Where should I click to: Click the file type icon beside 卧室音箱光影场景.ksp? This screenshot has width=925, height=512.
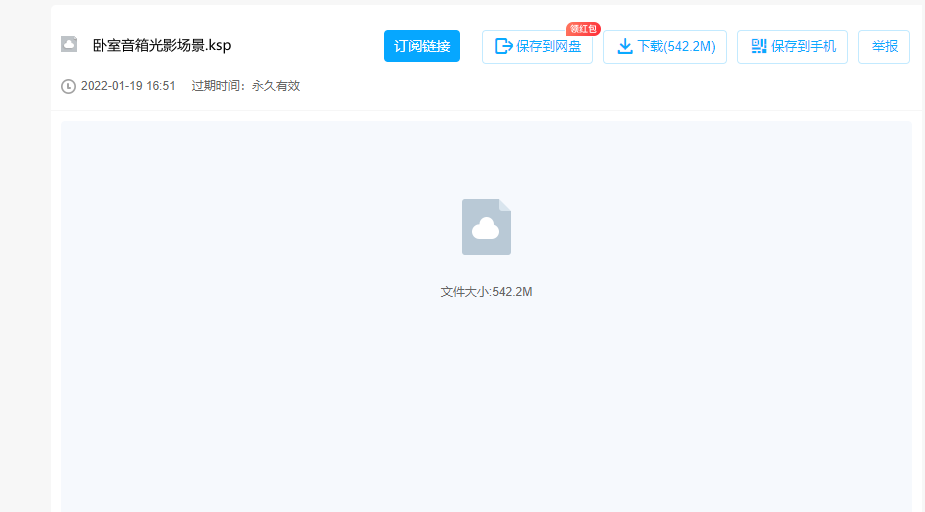[69, 44]
